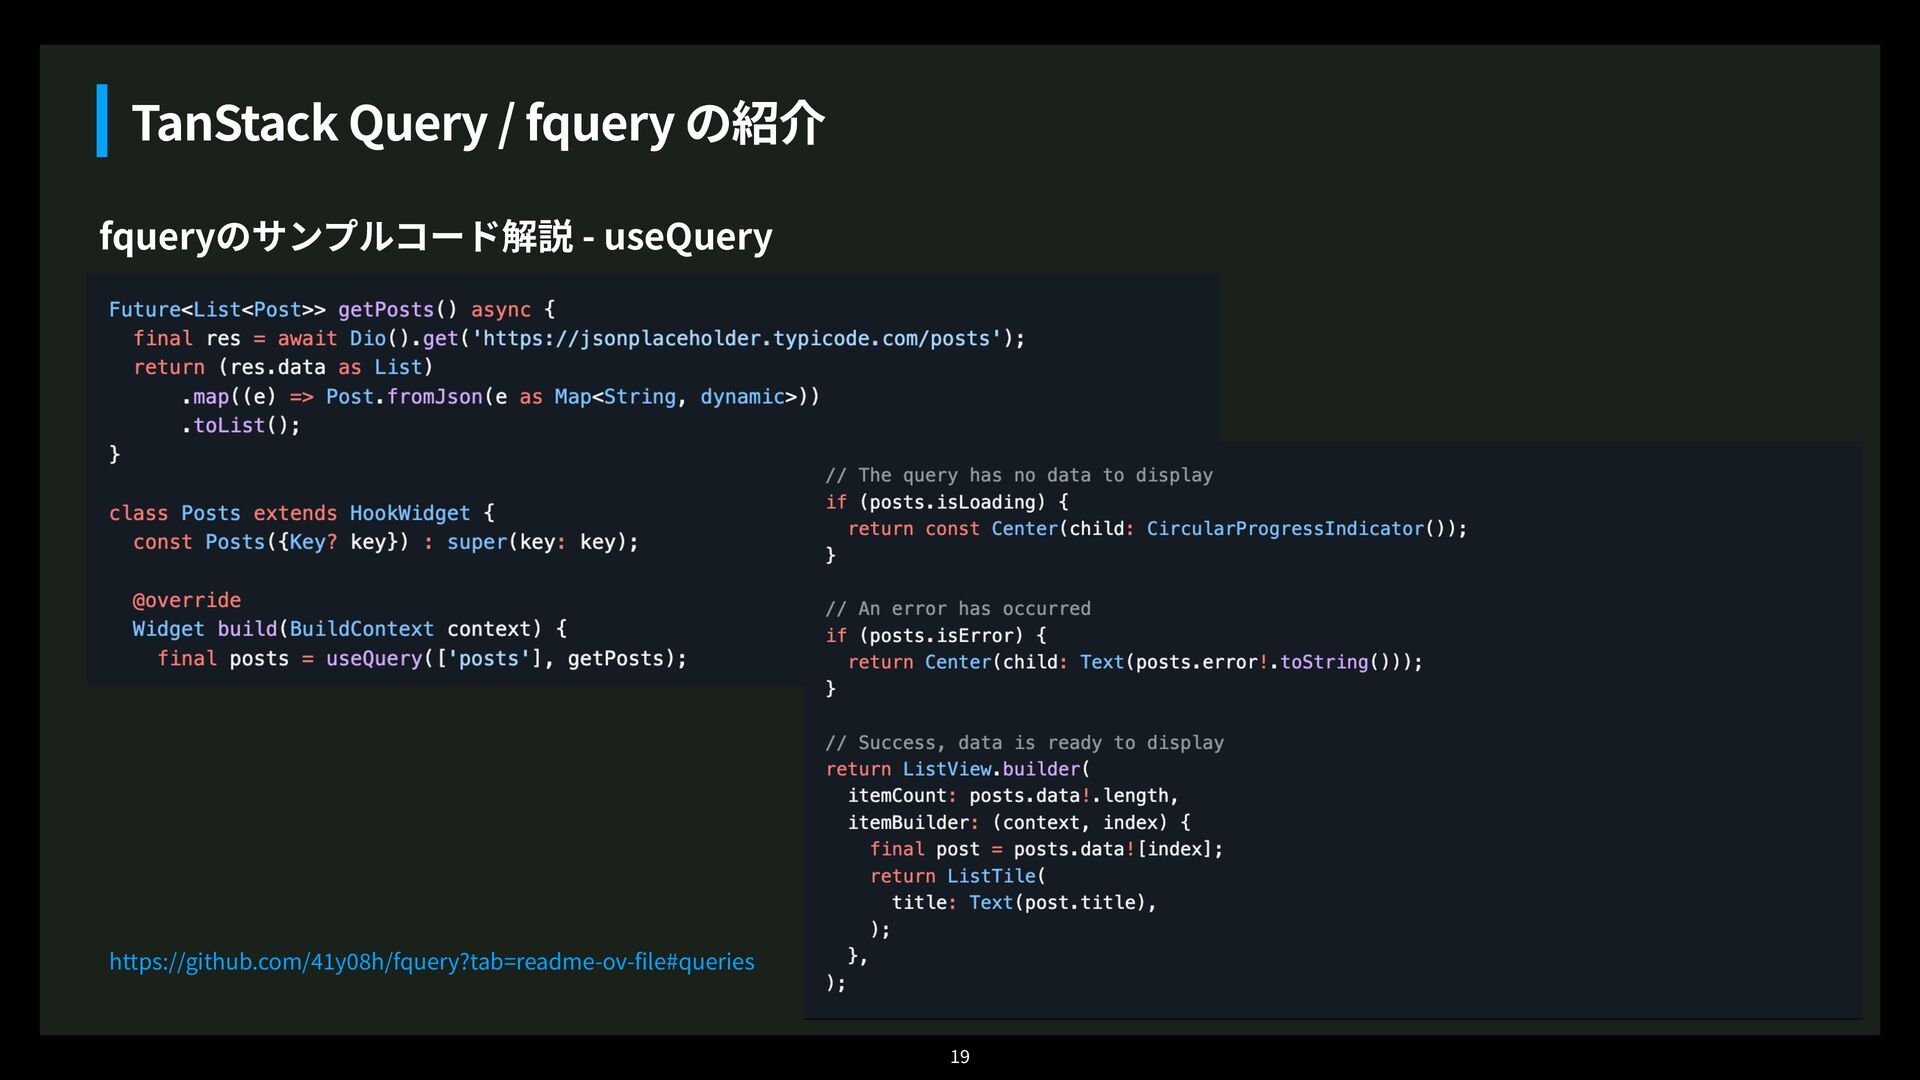Click the 'return ListTile(' line
Image resolution: width=1920 pixels, height=1080 pixels.
tap(958, 875)
